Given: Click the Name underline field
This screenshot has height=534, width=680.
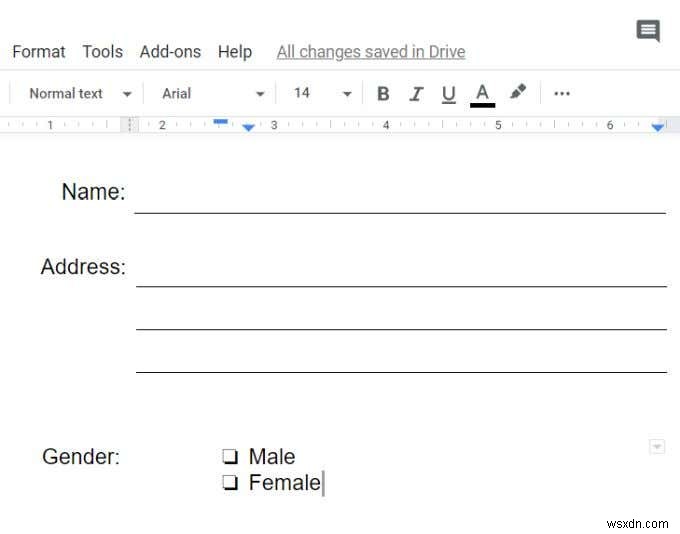Looking at the screenshot, I should pyautogui.click(x=400, y=213).
